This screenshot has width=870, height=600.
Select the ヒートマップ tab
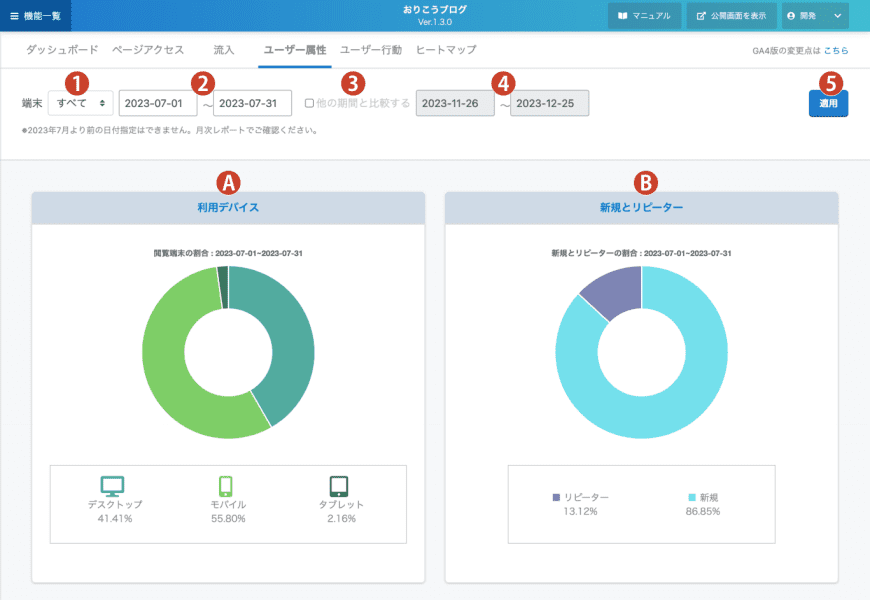click(445, 49)
